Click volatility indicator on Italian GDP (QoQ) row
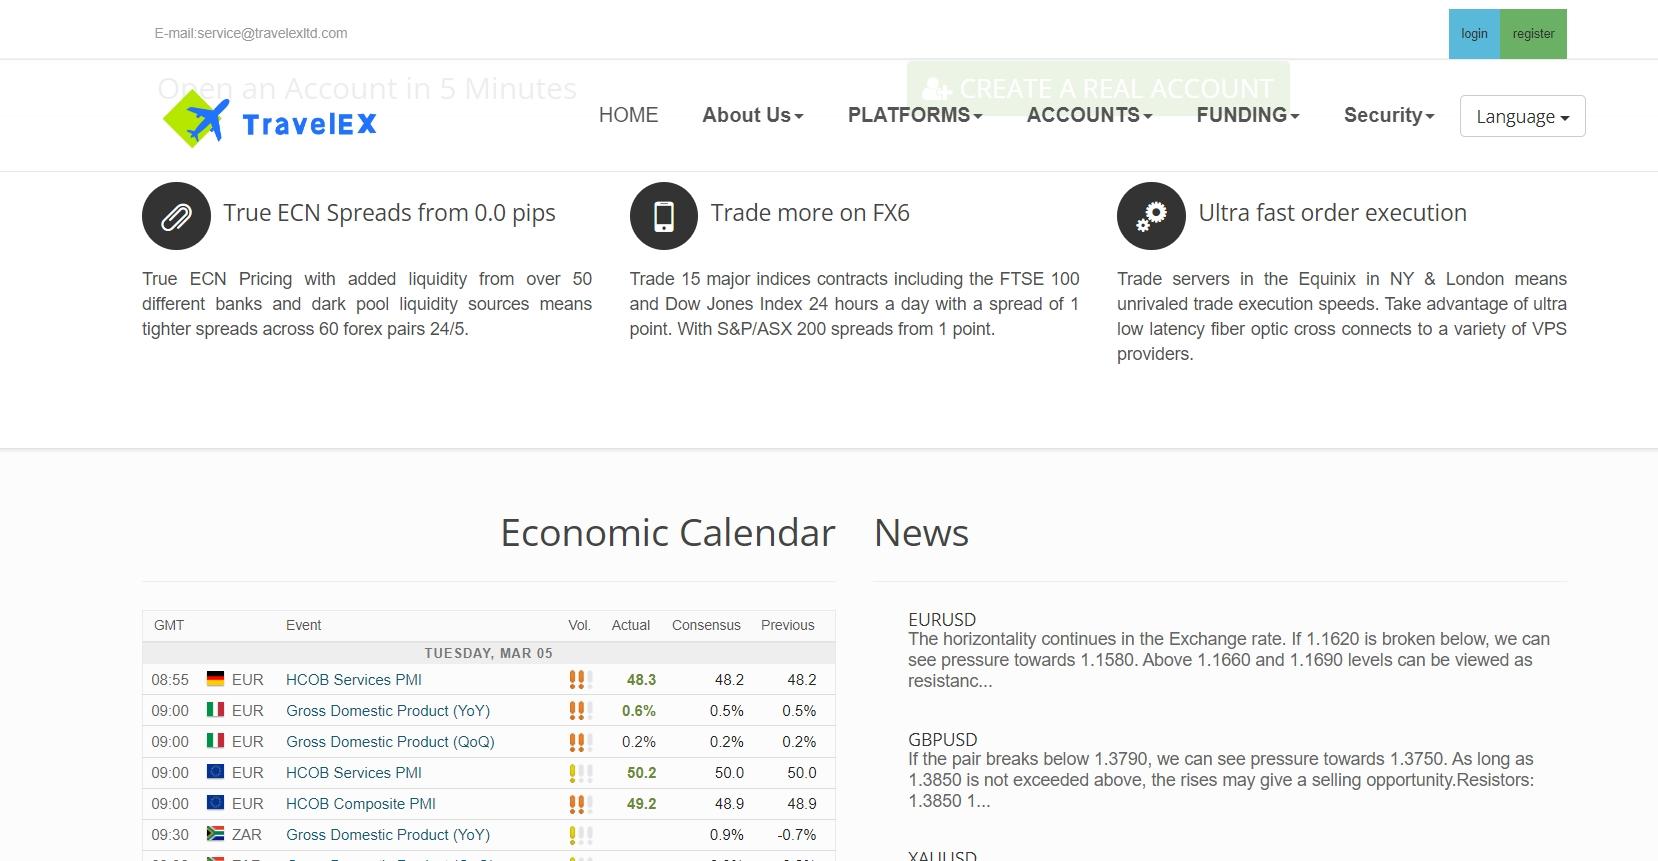Screen dimensions: 1658x861 pos(581,742)
